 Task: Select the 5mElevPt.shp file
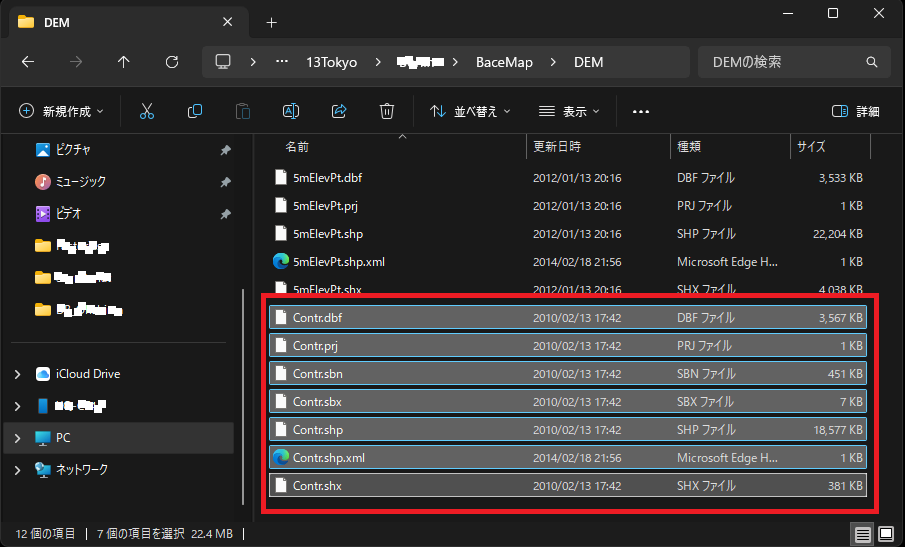(x=328, y=234)
